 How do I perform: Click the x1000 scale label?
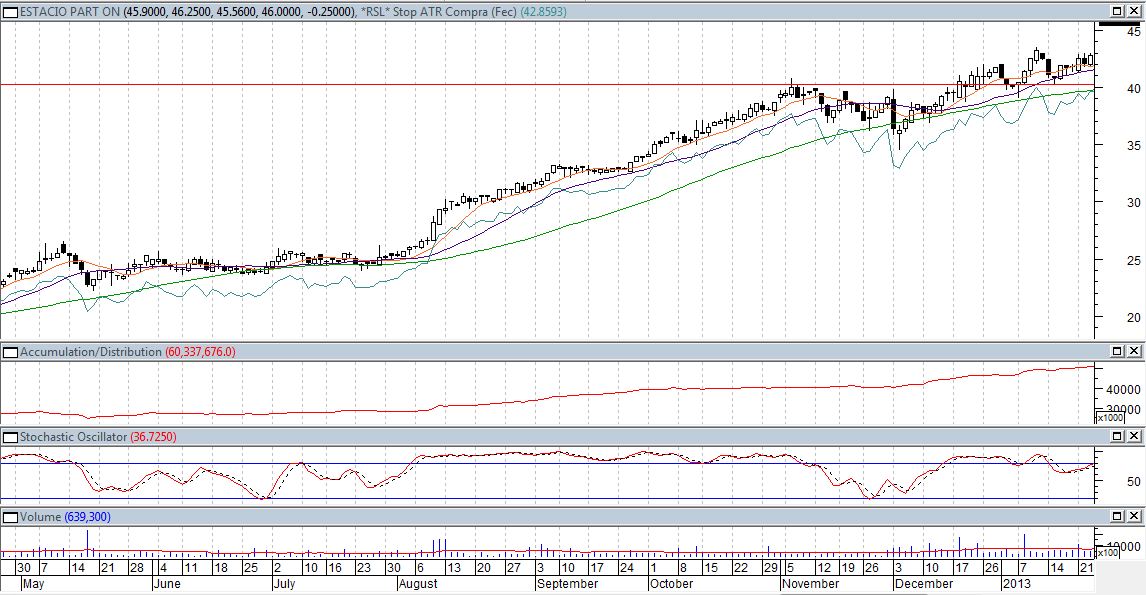pos(1110,418)
